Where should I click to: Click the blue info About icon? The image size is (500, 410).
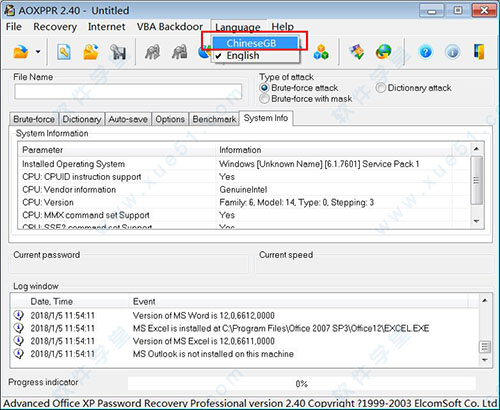452,52
